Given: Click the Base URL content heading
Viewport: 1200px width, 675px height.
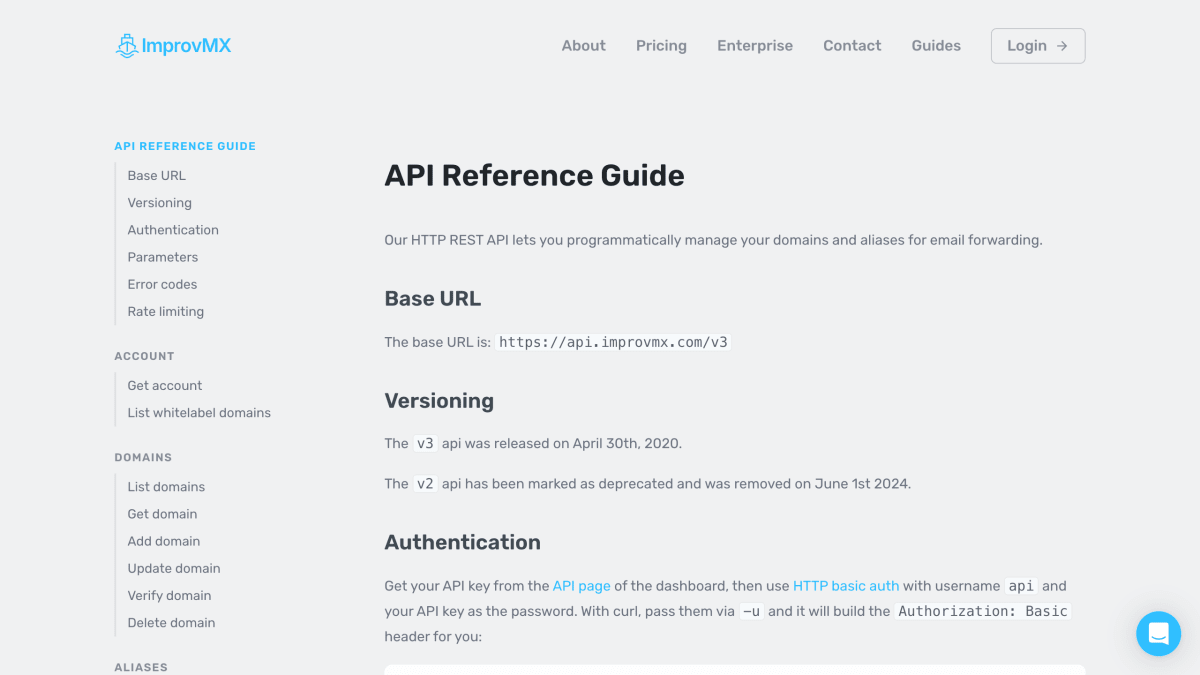Looking at the screenshot, I should pos(433,299).
